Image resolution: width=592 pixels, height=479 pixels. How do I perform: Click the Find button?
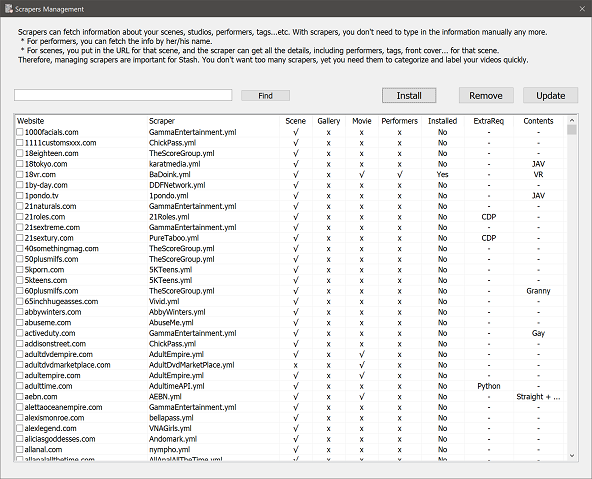265,95
